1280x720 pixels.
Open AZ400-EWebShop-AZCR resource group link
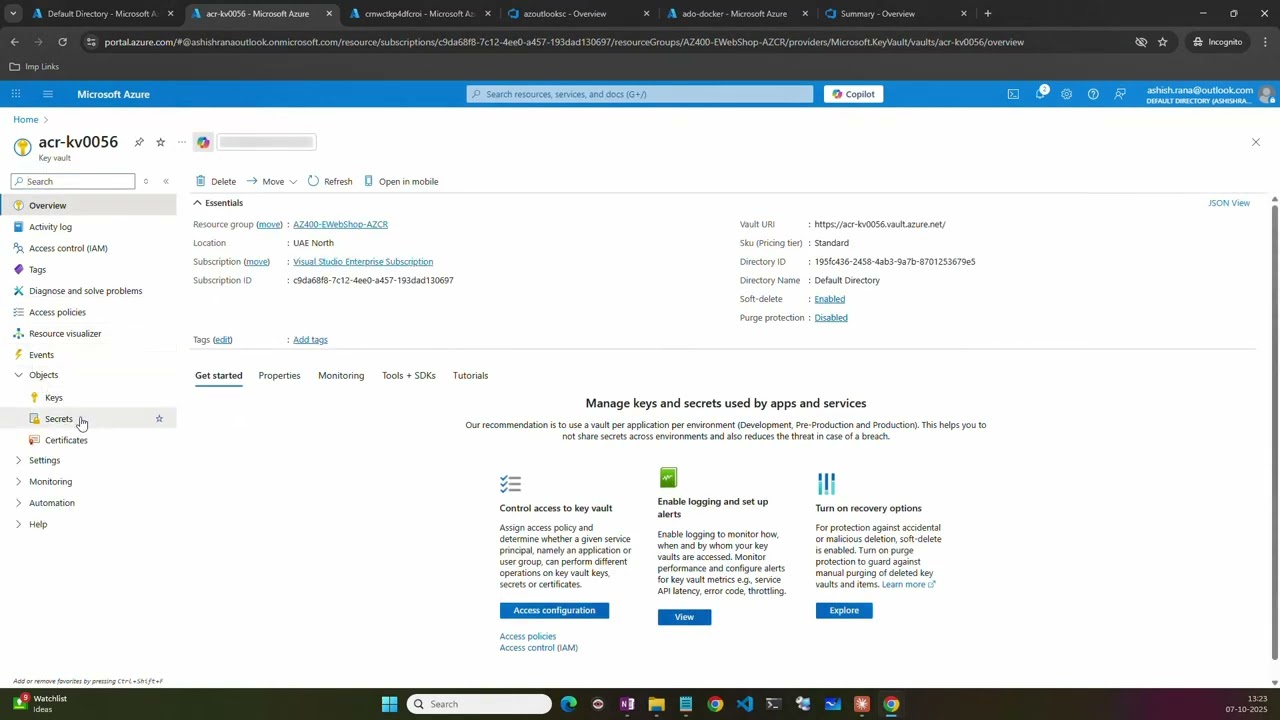[x=340, y=224]
